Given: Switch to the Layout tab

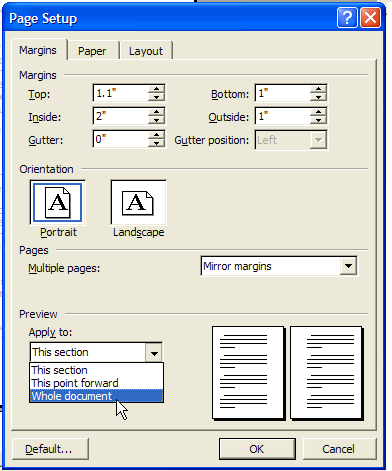Looking at the screenshot, I should coord(146,51).
